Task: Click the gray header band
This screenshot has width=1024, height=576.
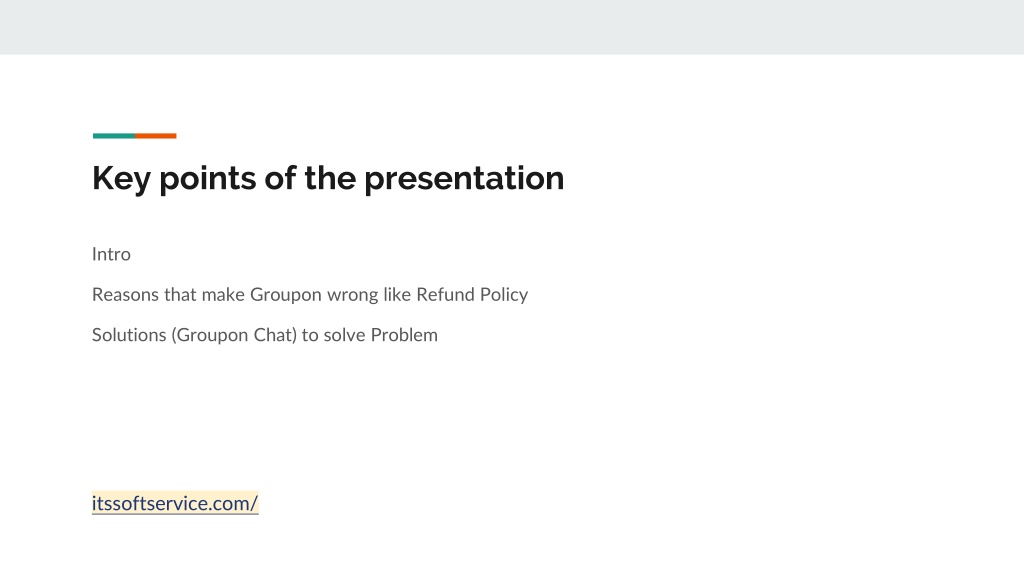Action: click(512, 27)
